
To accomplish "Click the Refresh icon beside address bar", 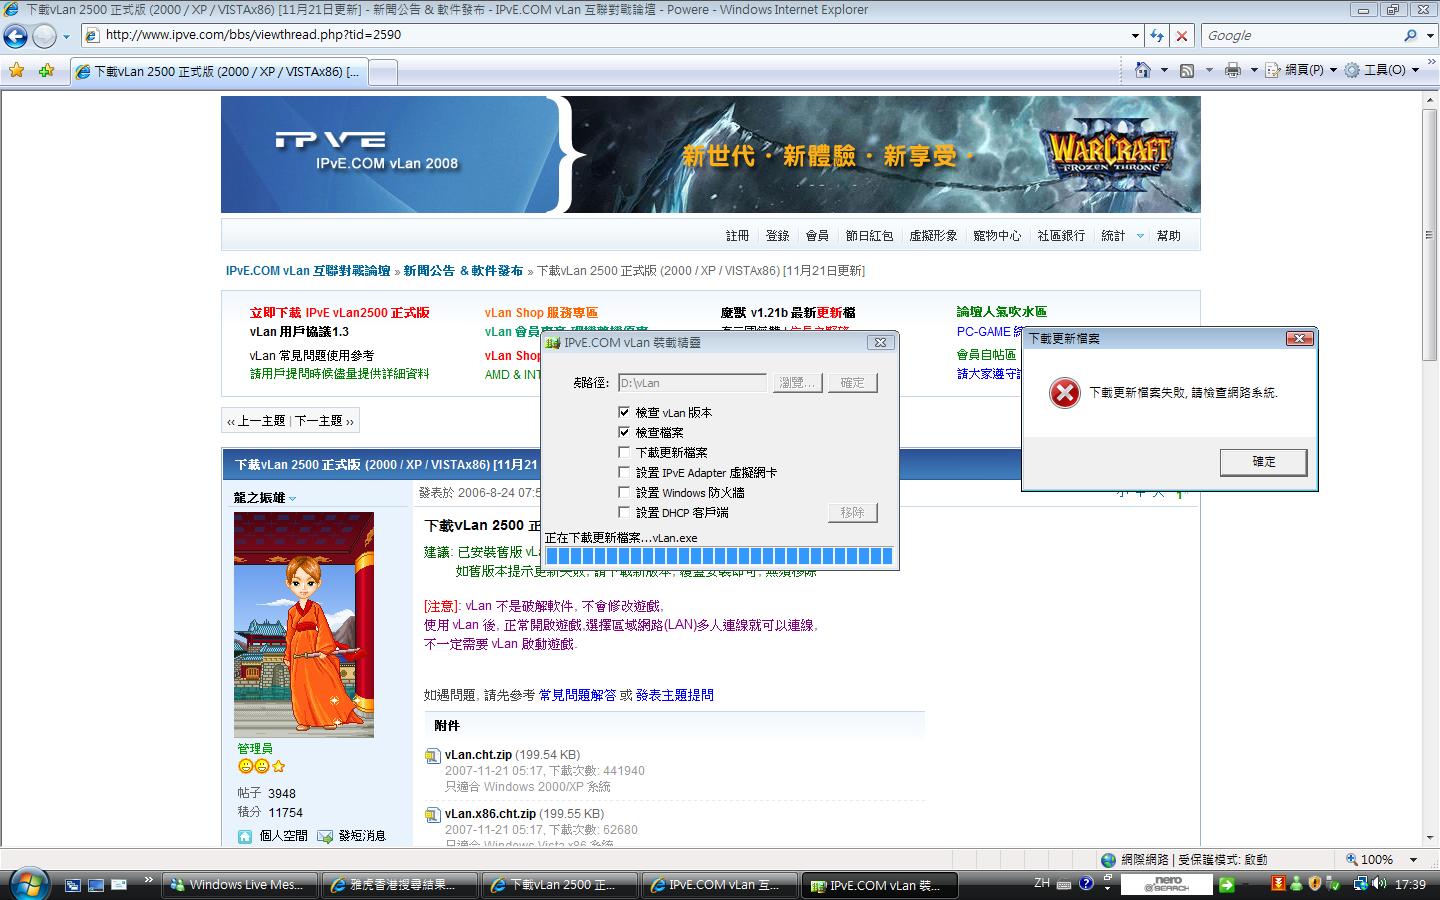I will [1157, 35].
